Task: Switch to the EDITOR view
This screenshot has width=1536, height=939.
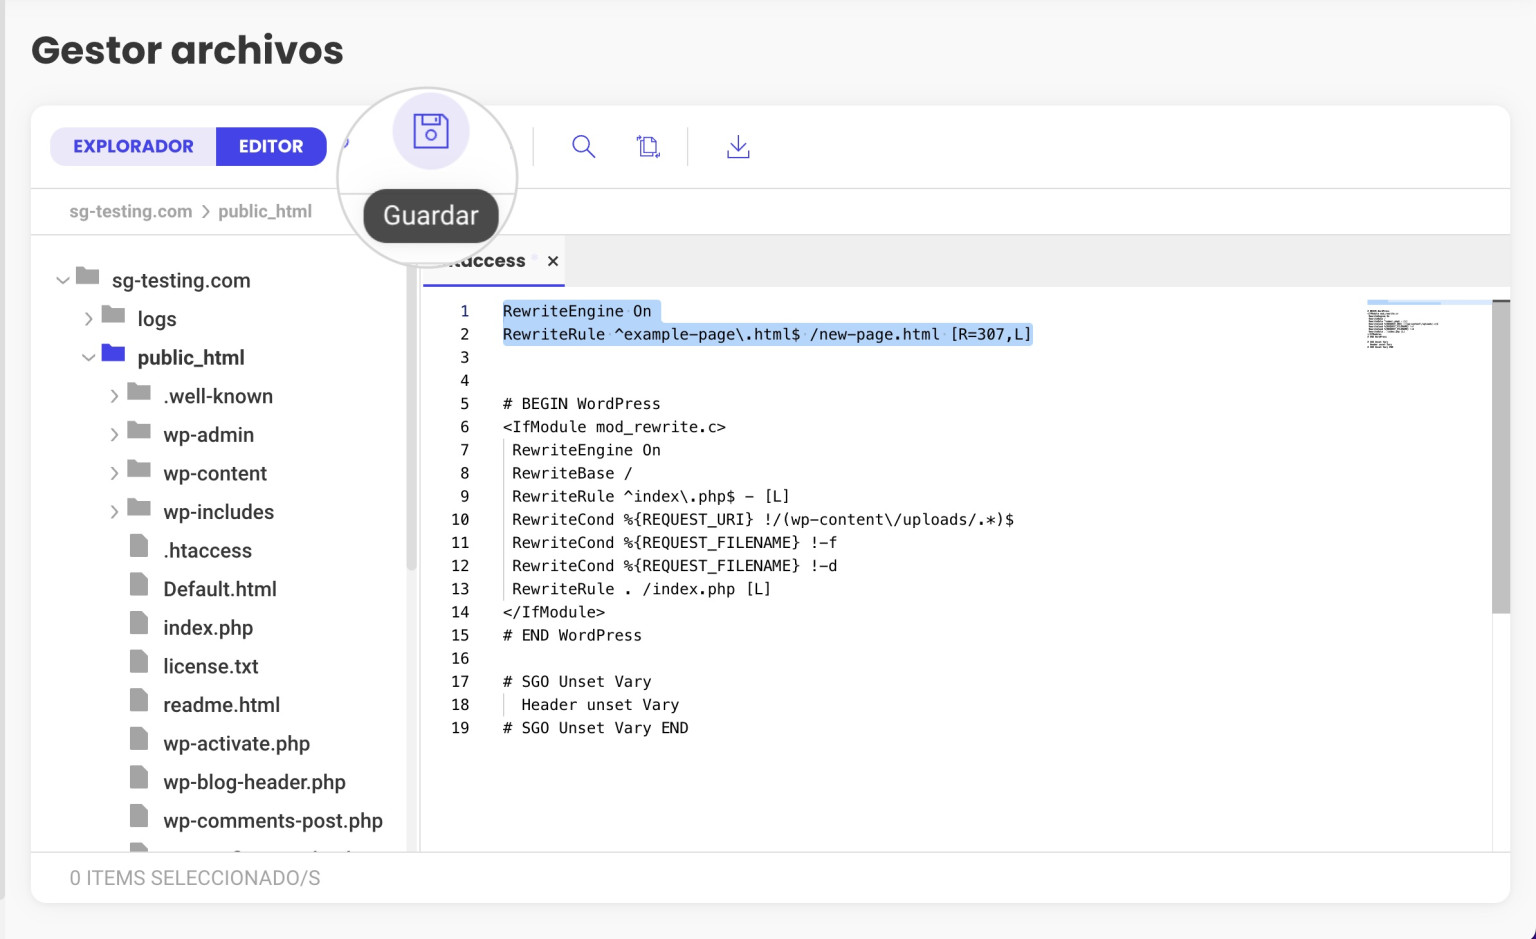Action: click(x=271, y=146)
